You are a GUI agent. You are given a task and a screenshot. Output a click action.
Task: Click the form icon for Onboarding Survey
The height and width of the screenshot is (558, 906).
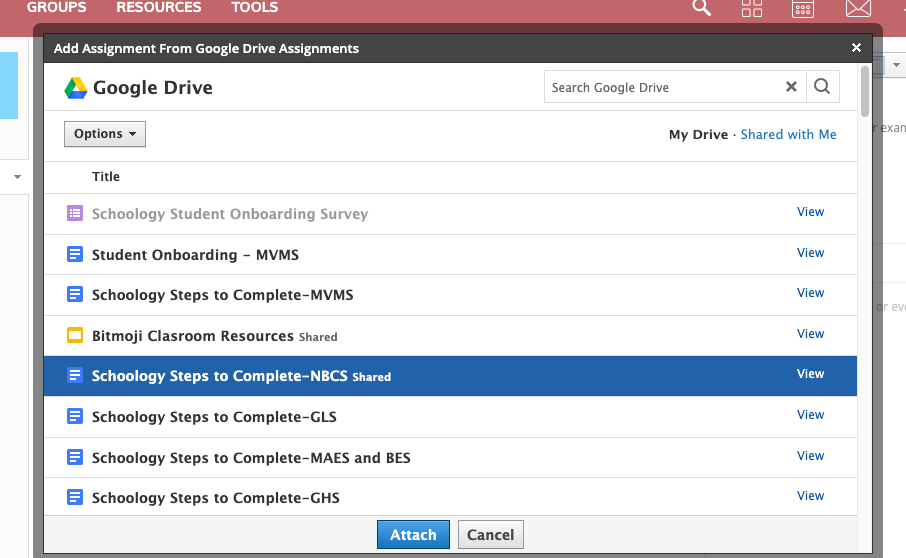pyautogui.click(x=75, y=213)
